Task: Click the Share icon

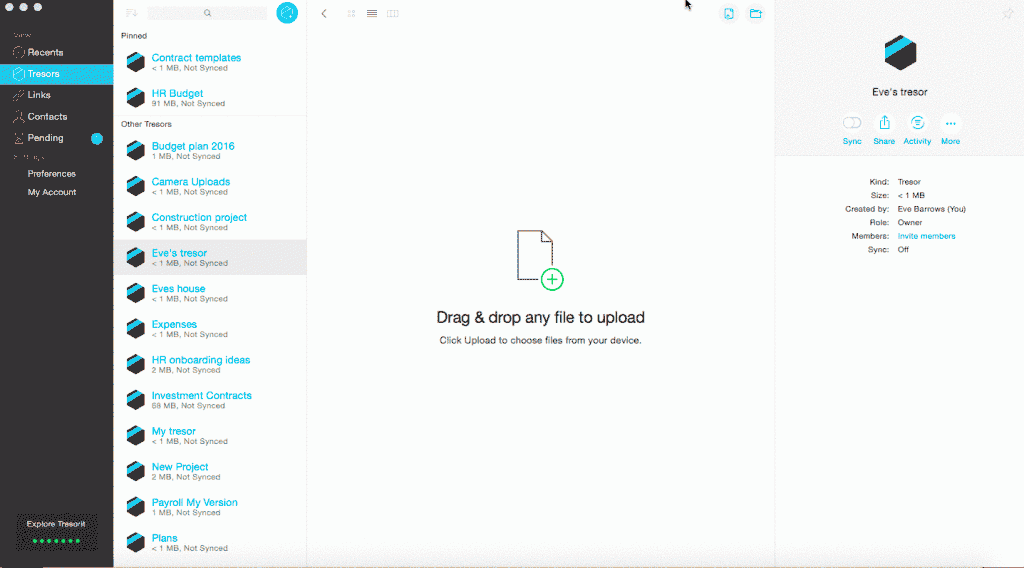Action: click(884, 123)
